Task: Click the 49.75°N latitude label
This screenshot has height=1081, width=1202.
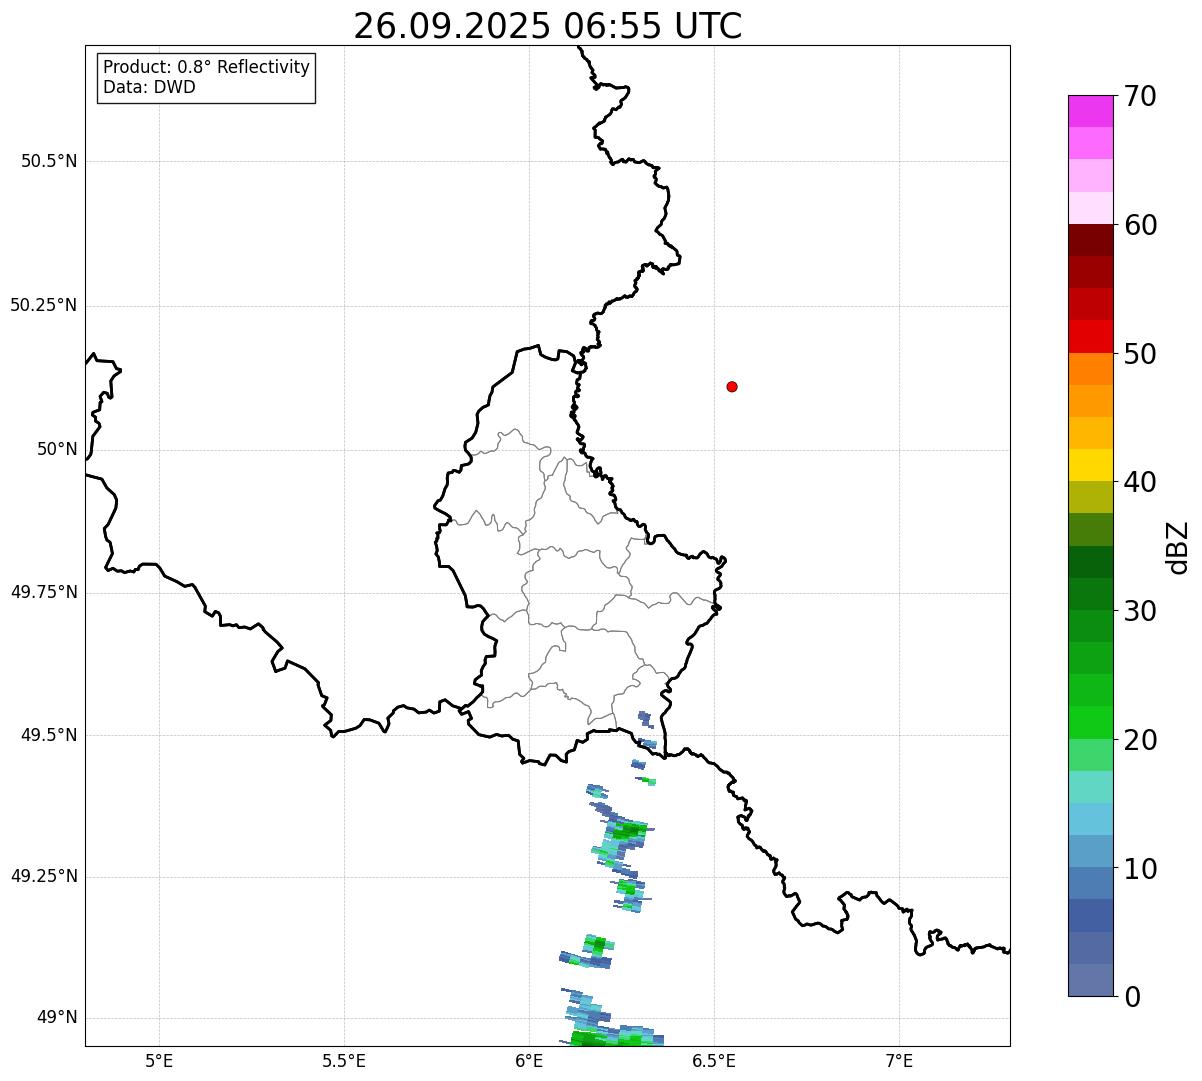Action: point(44,592)
